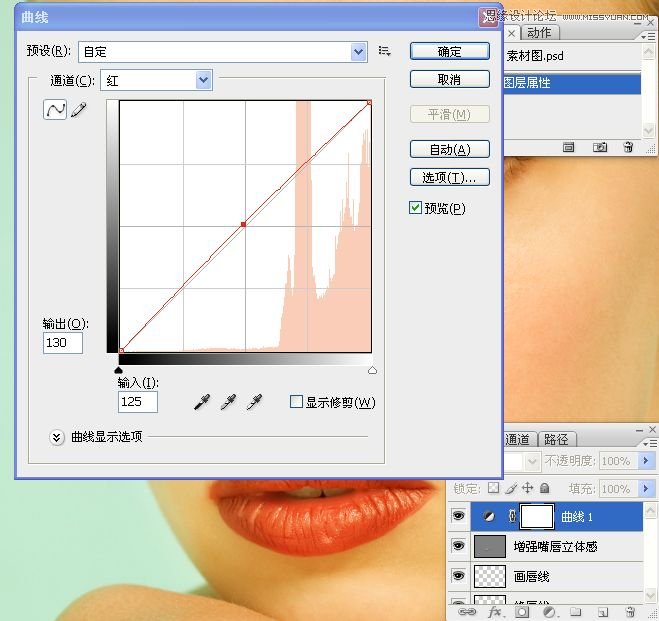
Task: Open layer style fx menu
Action: [495, 611]
